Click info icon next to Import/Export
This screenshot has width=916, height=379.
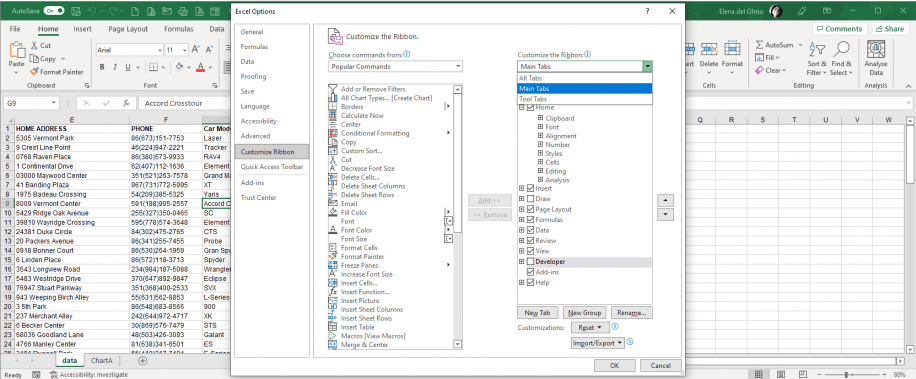630,342
